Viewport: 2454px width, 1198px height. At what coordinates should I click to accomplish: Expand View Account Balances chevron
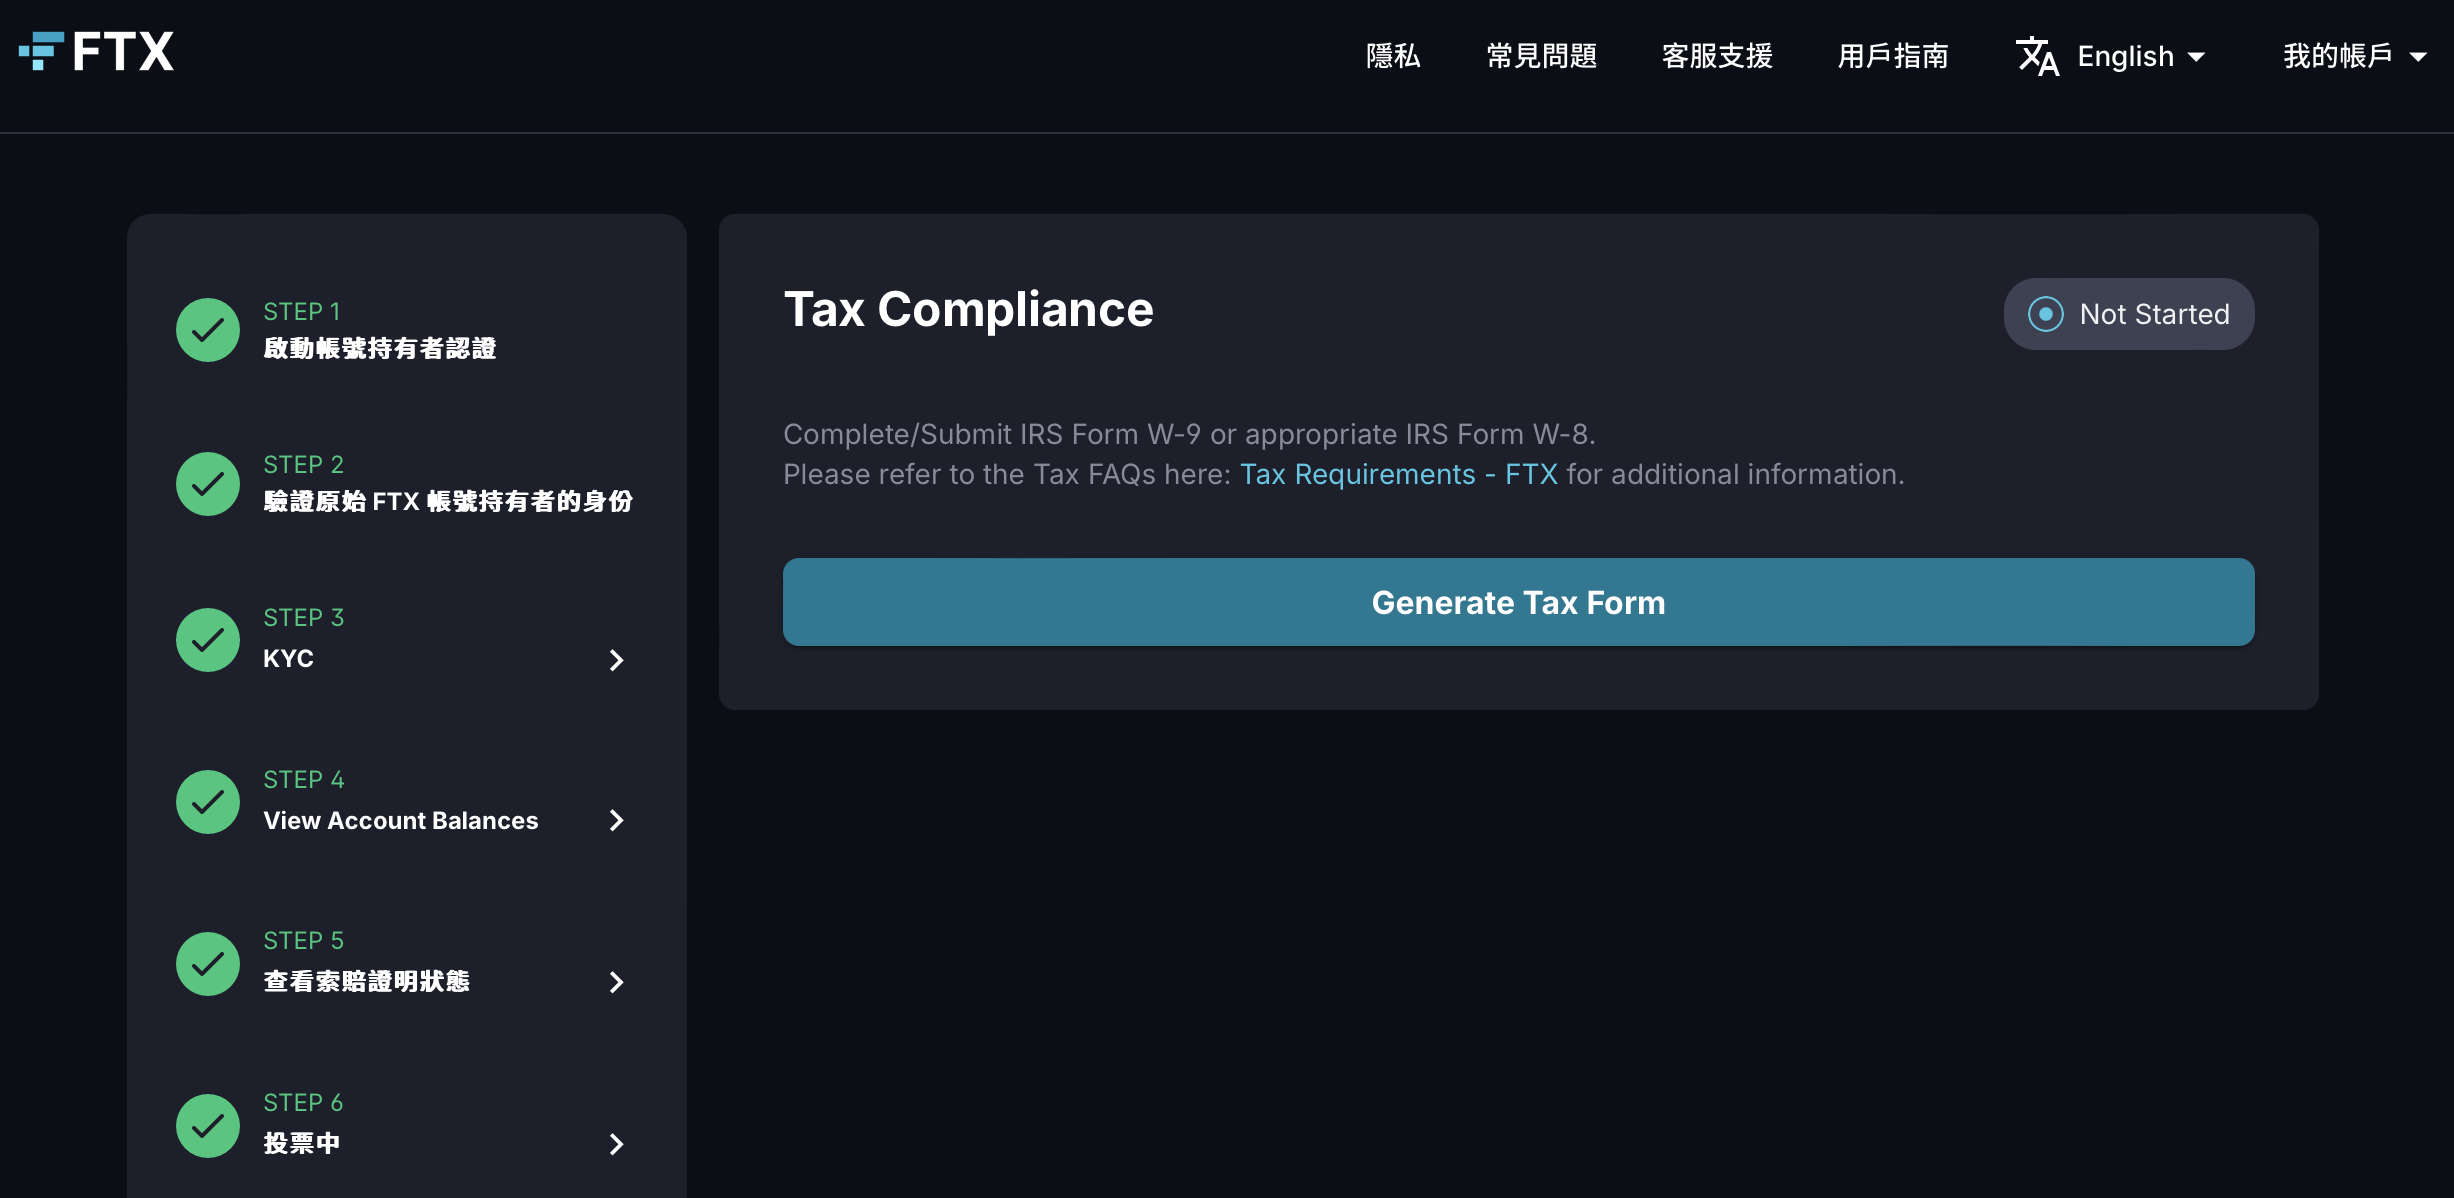(x=617, y=821)
